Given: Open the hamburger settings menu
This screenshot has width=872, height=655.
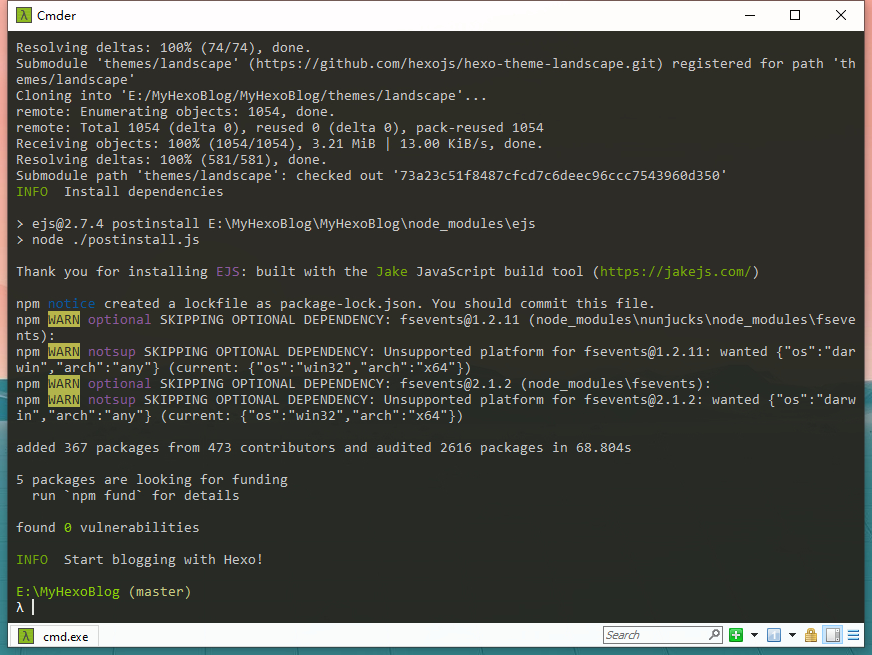Looking at the screenshot, I should click(854, 635).
